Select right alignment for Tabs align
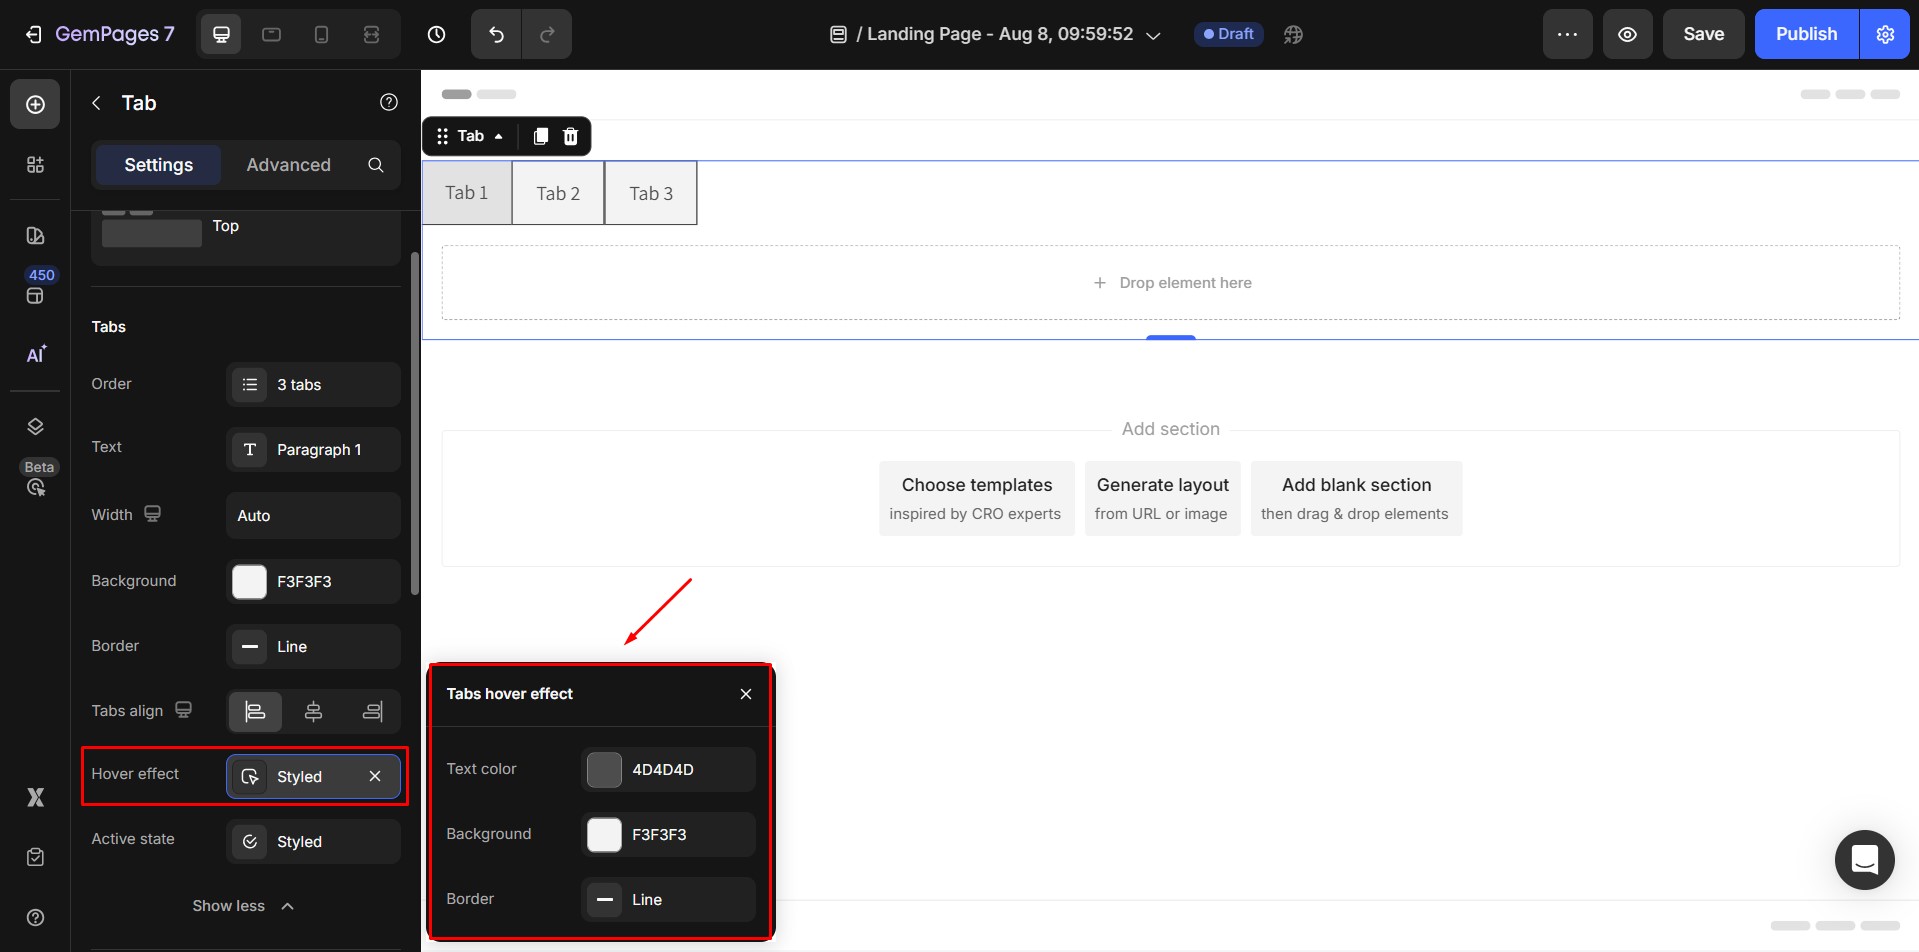The image size is (1919, 952). [x=371, y=711]
